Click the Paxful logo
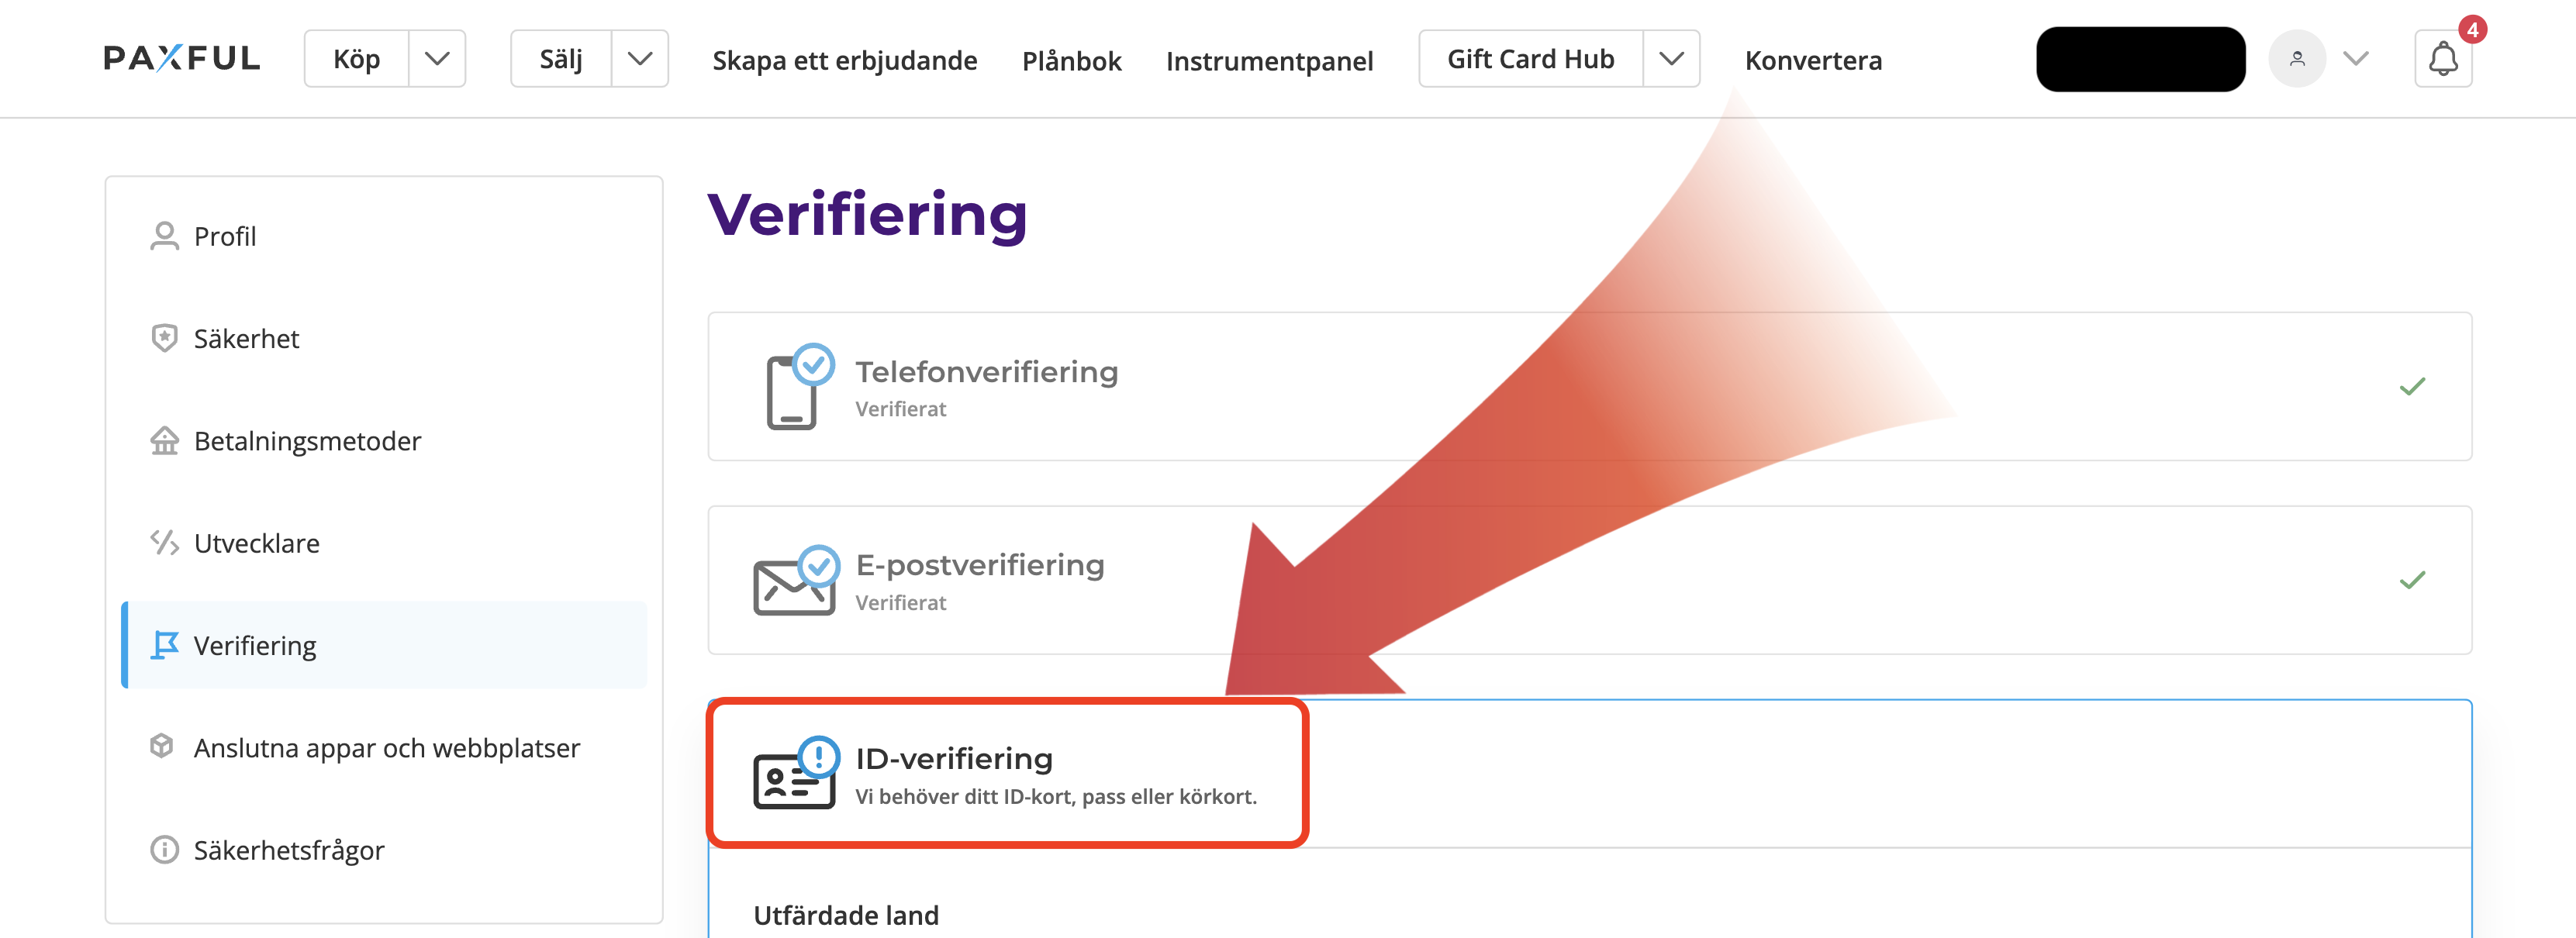The image size is (2576, 938). [182, 58]
